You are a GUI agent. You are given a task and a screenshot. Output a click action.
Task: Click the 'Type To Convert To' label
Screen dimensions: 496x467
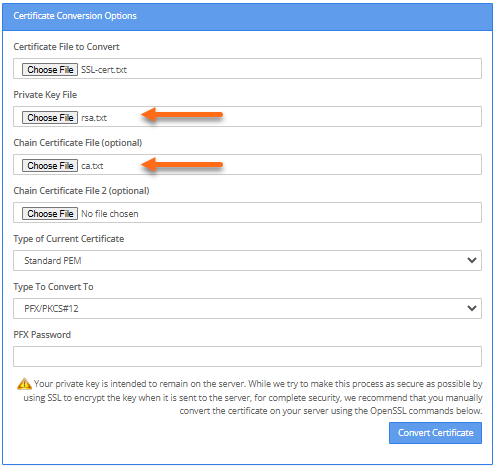(x=53, y=287)
